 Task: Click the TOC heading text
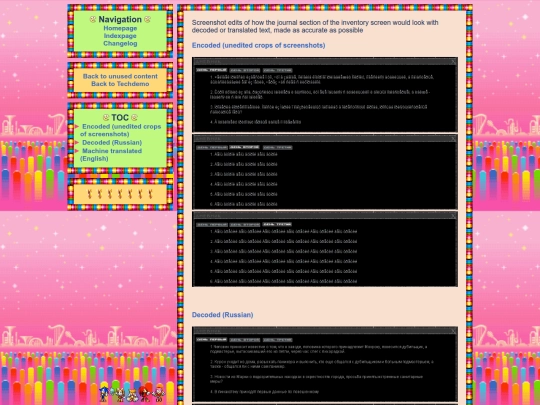click(120, 118)
